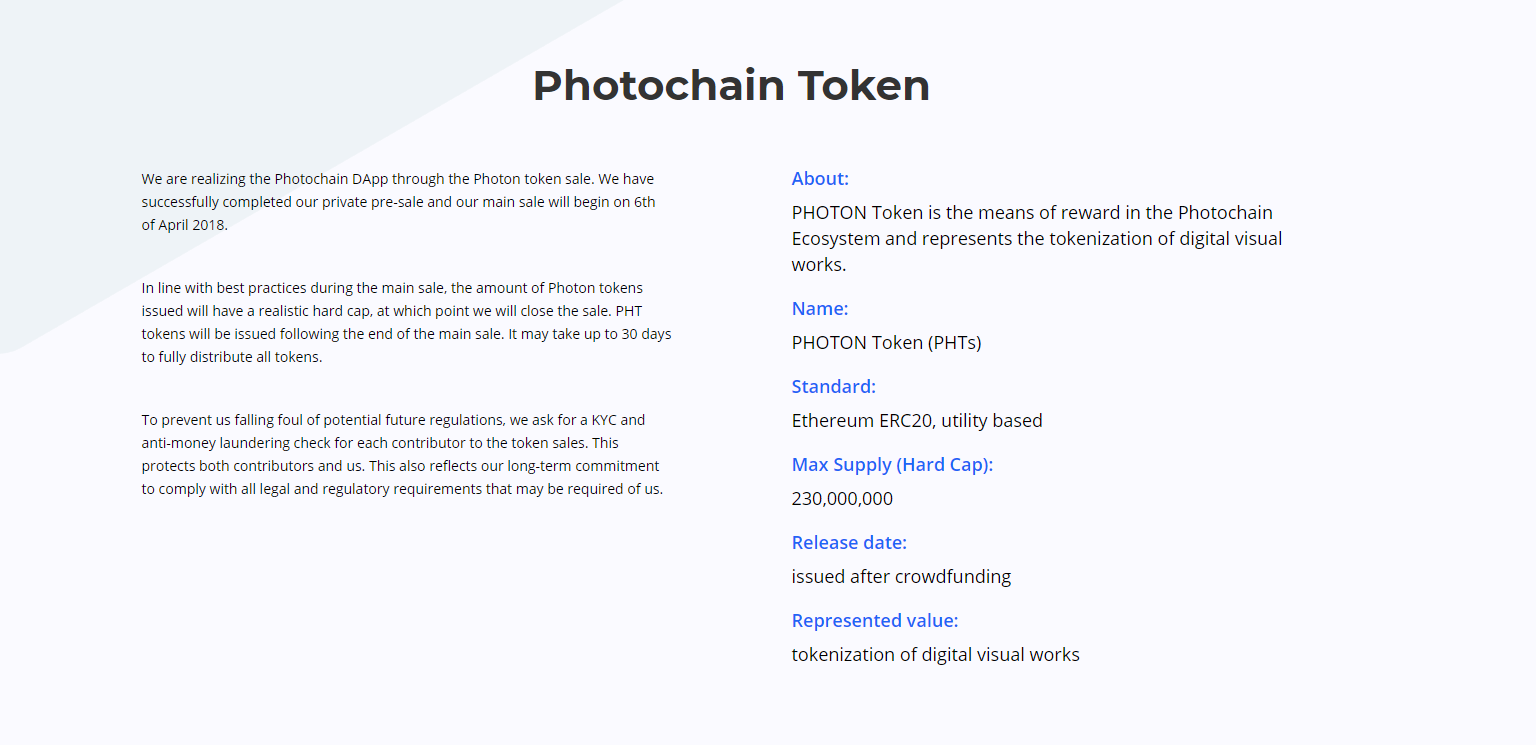Click the issued after crowdfunding text
1536x745 pixels.
(901, 577)
